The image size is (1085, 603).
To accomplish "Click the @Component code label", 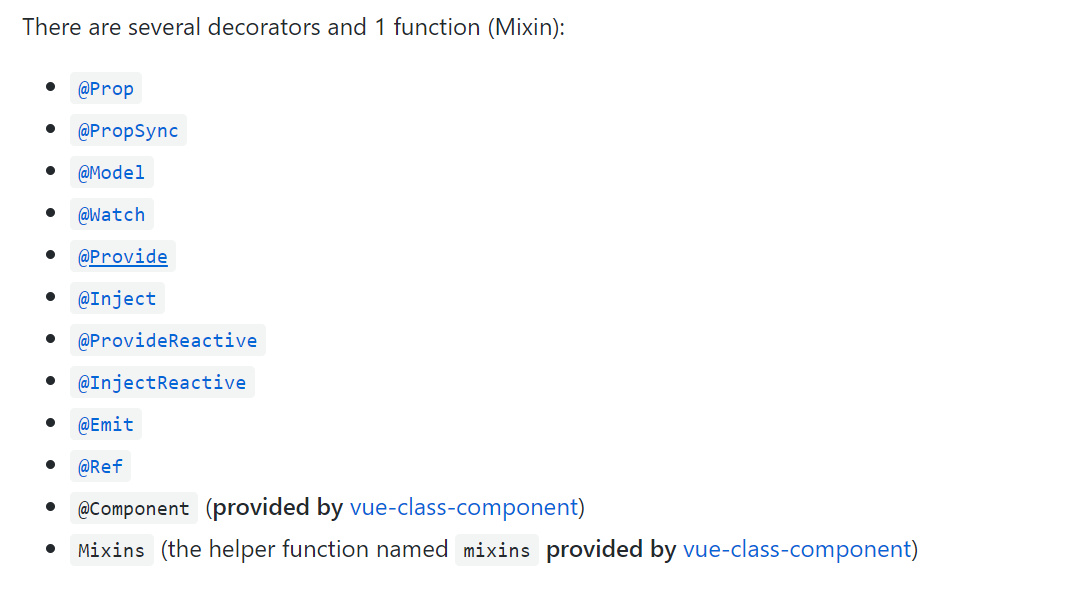I will pos(134,509).
